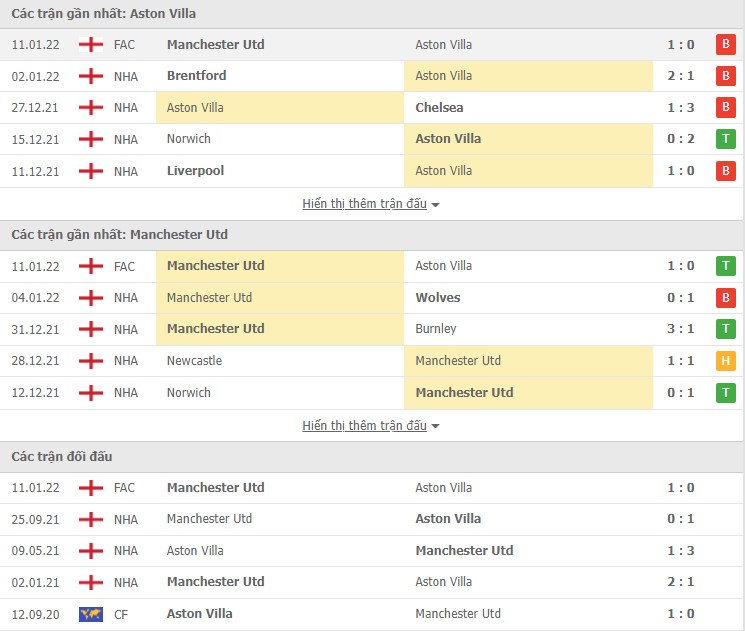This screenshot has width=745, height=631.
Task: Click 3 : 1 score of Burnley match
Action: [681, 329]
